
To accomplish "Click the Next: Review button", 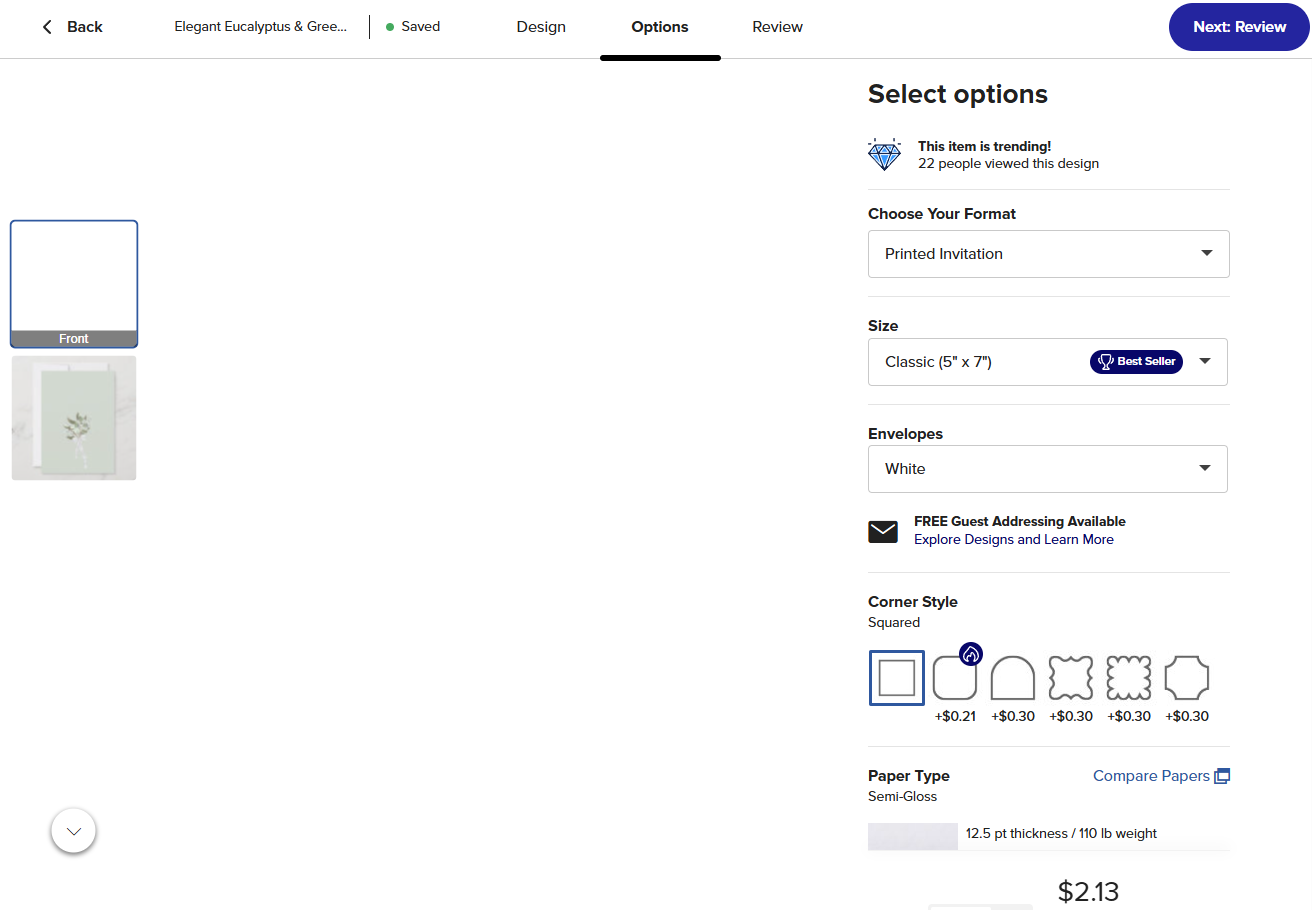I will [1239, 27].
